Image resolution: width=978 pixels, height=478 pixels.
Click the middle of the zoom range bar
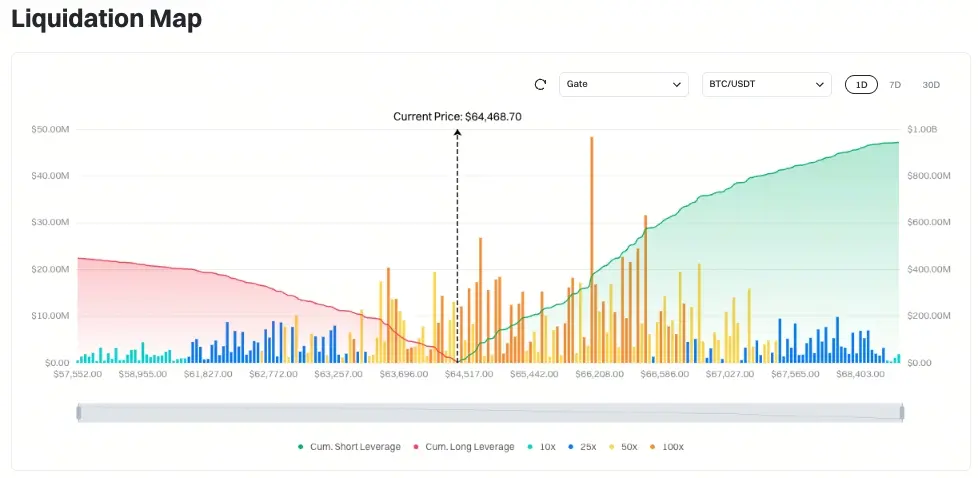click(490, 412)
